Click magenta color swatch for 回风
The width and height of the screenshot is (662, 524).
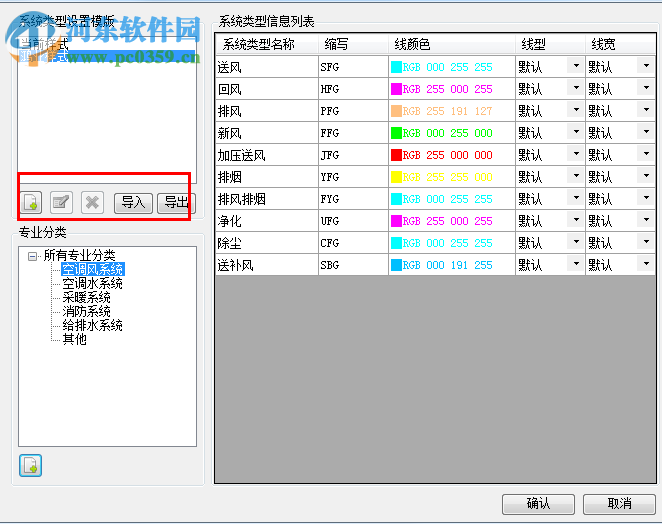coord(396,89)
